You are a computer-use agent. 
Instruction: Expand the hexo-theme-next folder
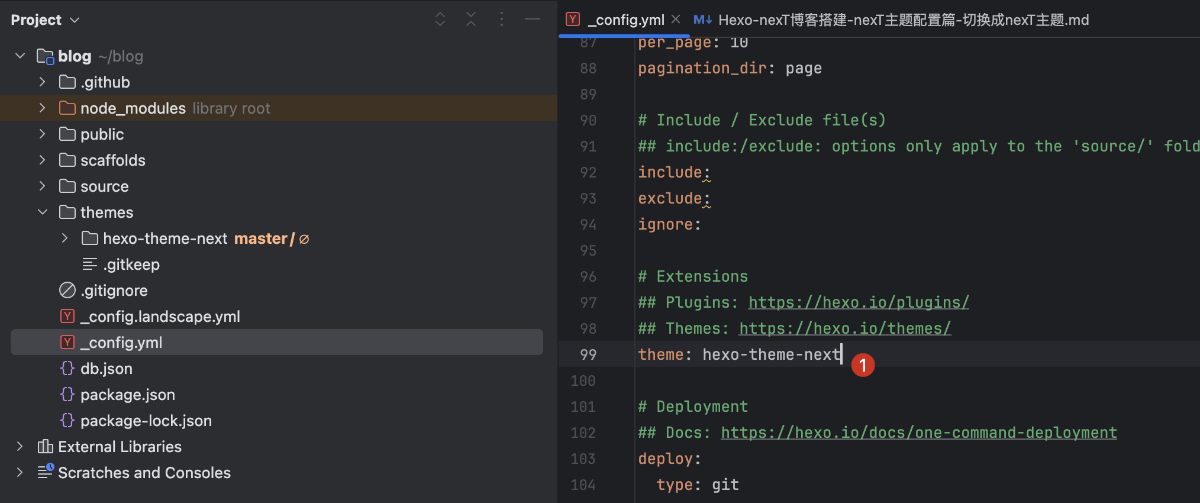pyautogui.click(x=65, y=239)
